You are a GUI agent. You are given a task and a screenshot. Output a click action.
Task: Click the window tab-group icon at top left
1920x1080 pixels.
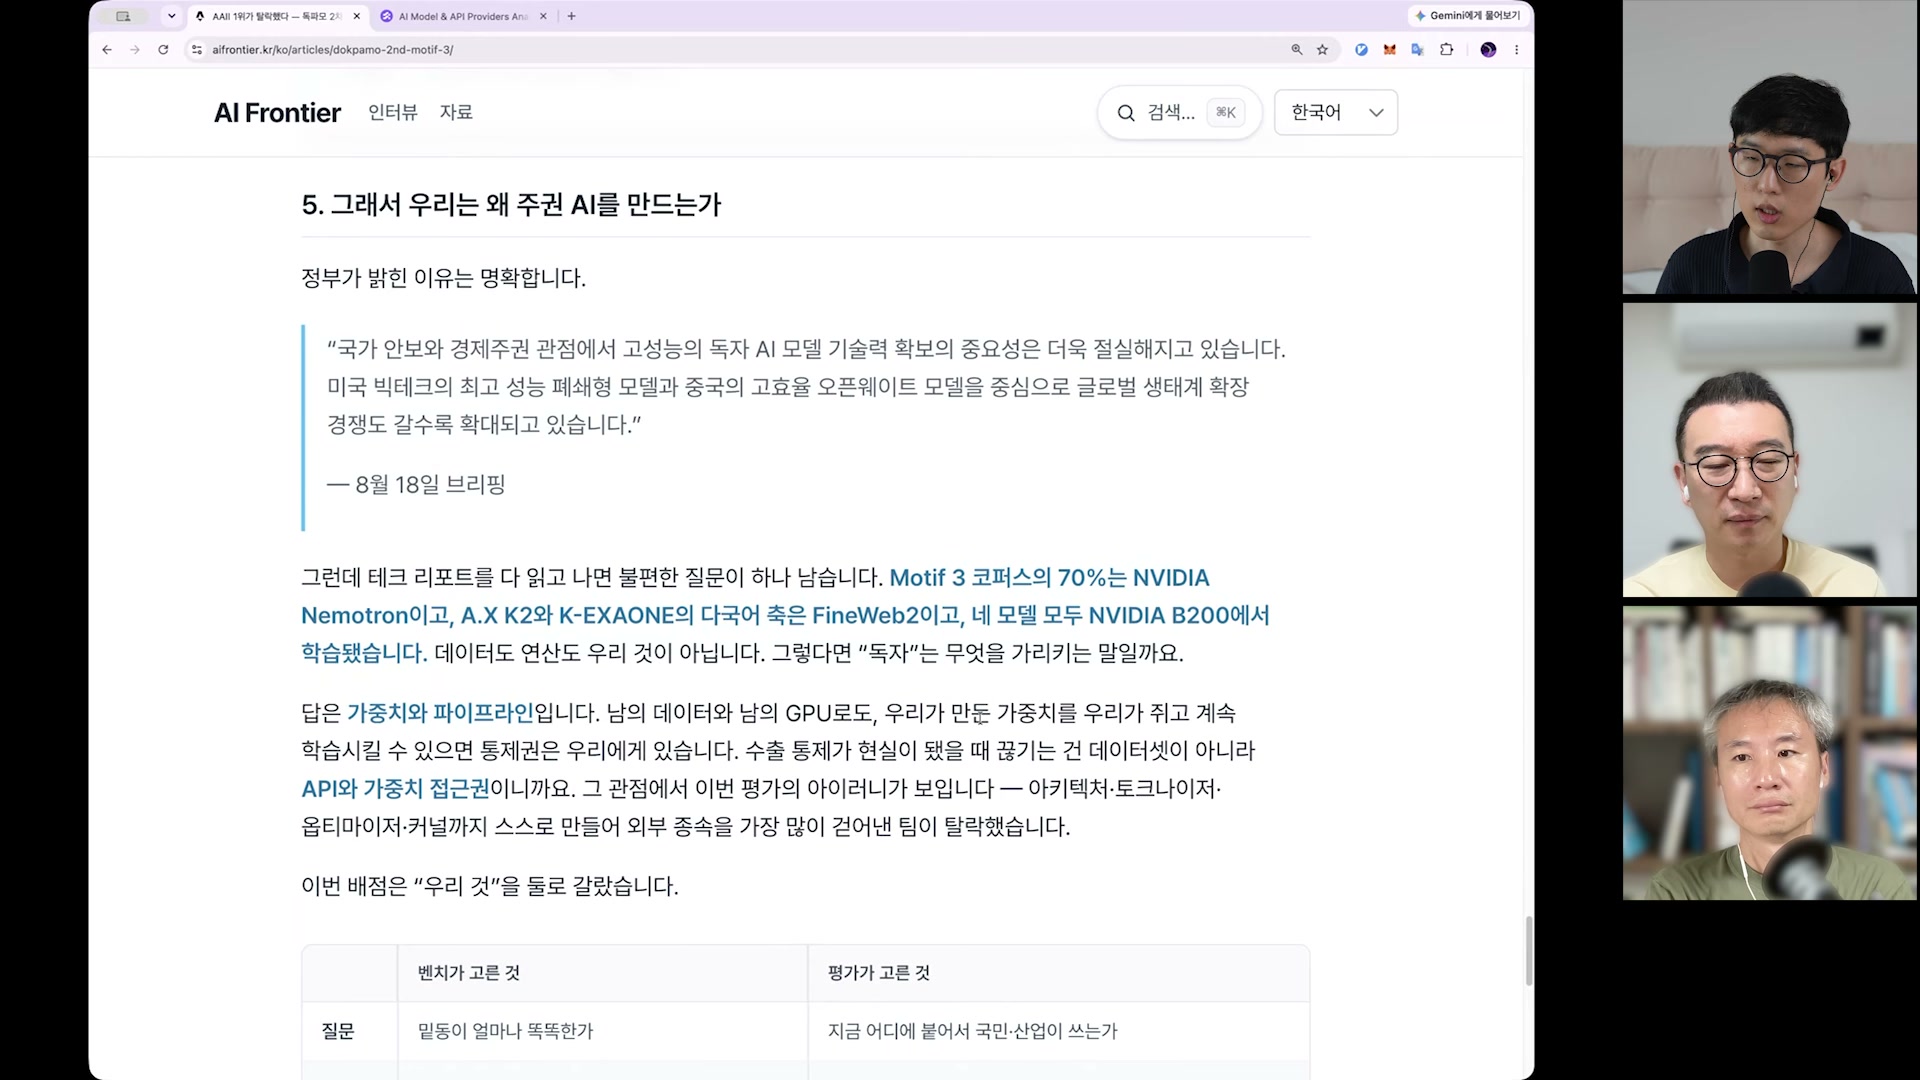pyautogui.click(x=123, y=16)
